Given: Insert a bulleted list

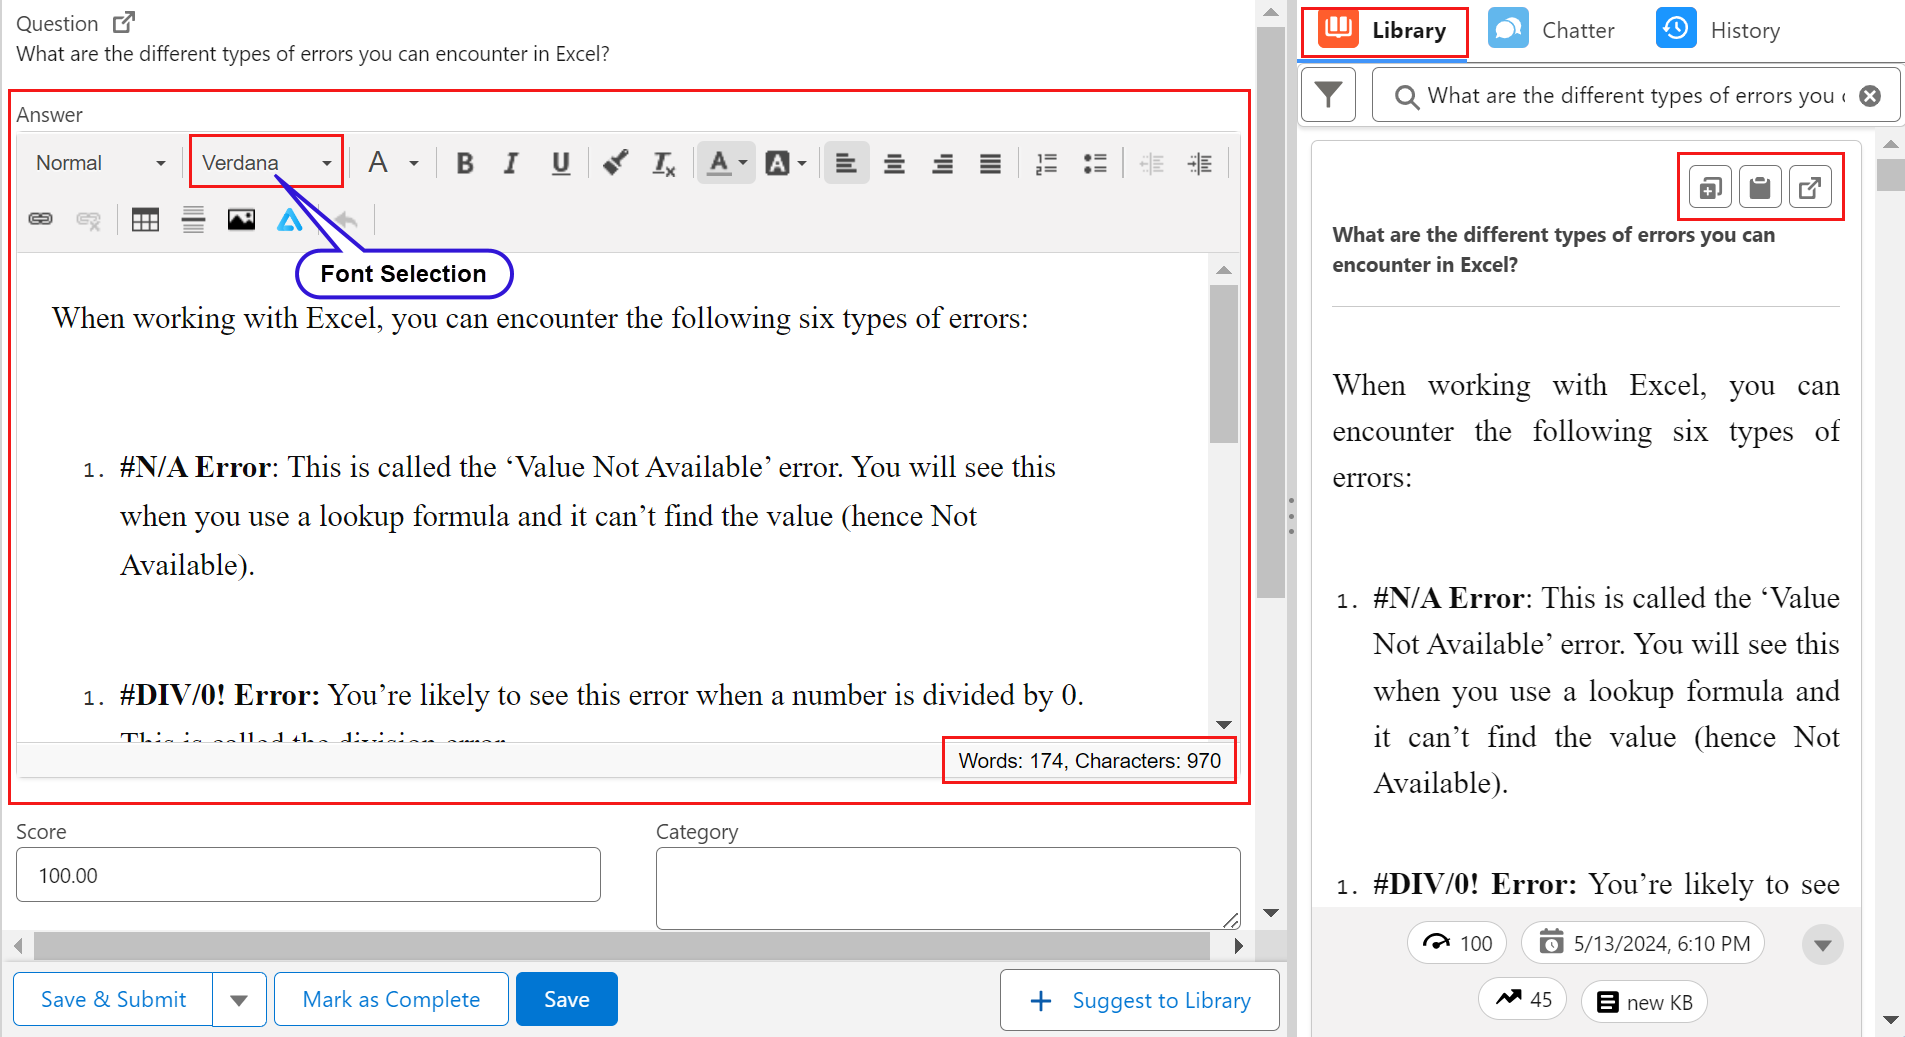Looking at the screenshot, I should coord(1095,163).
